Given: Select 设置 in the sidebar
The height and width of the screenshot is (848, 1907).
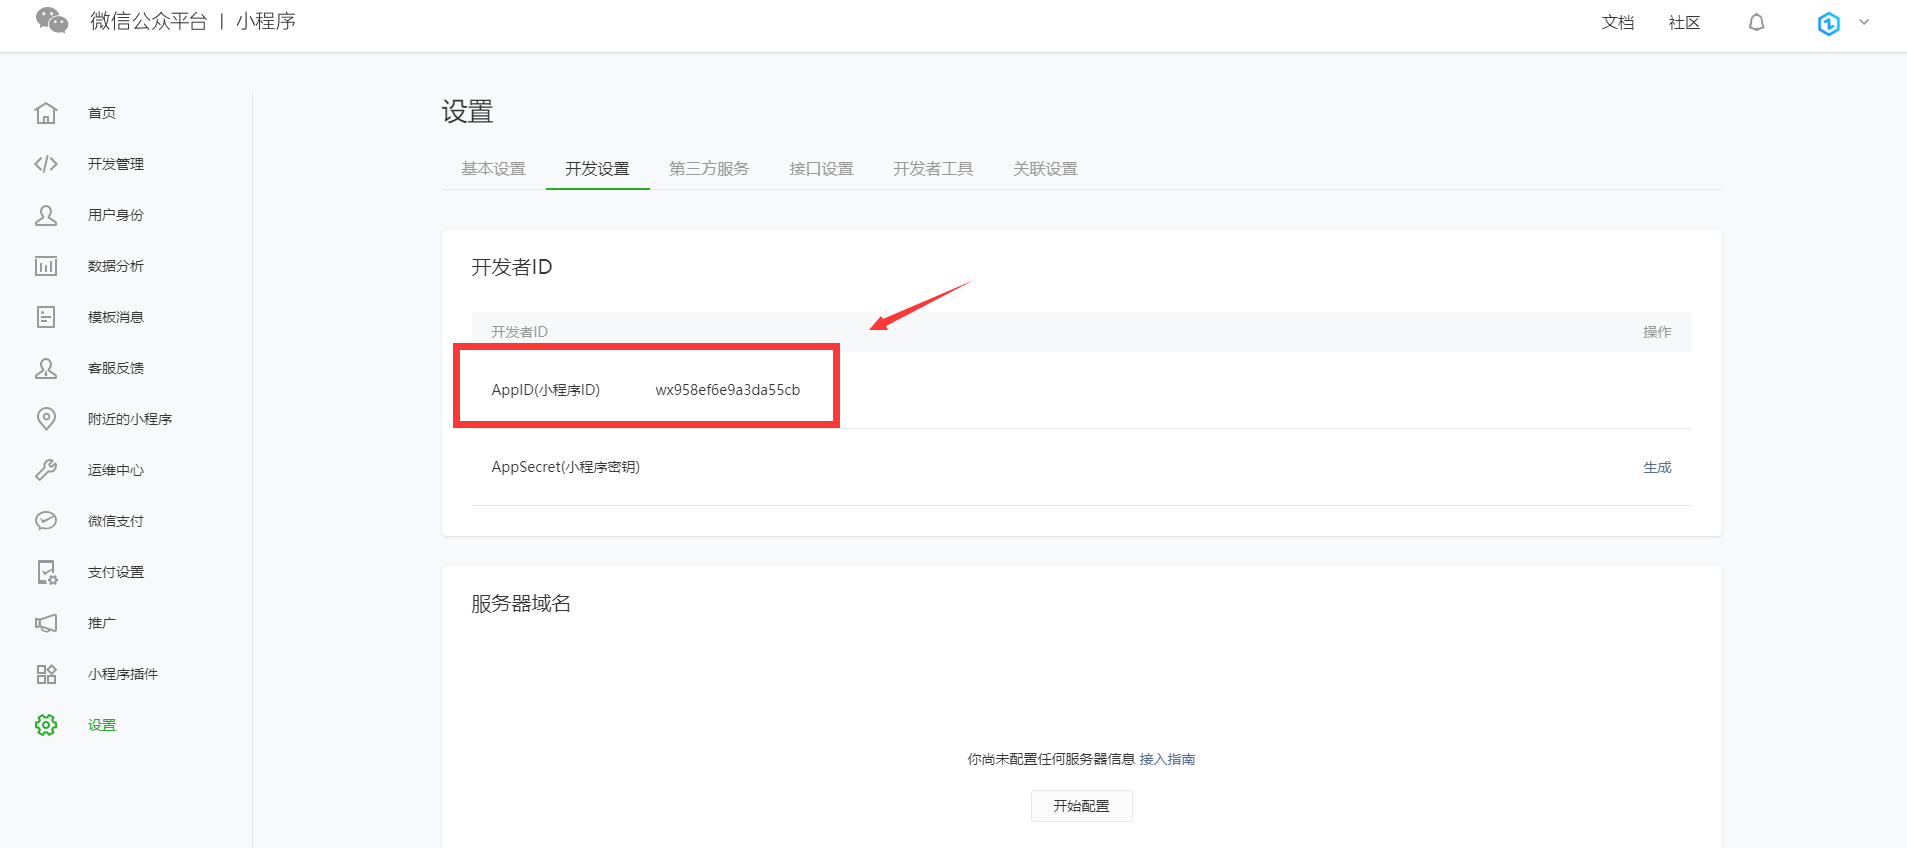Looking at the screenshot, I should 102,725.
